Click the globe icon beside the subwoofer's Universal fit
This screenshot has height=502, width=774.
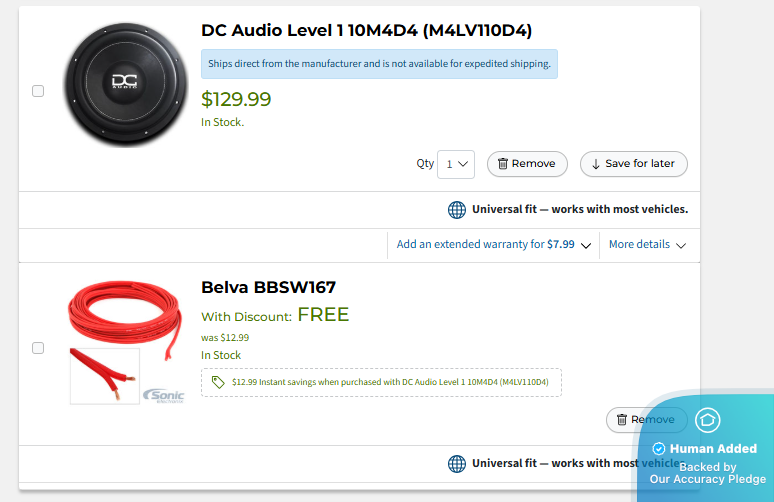click(x=457, y=210)
